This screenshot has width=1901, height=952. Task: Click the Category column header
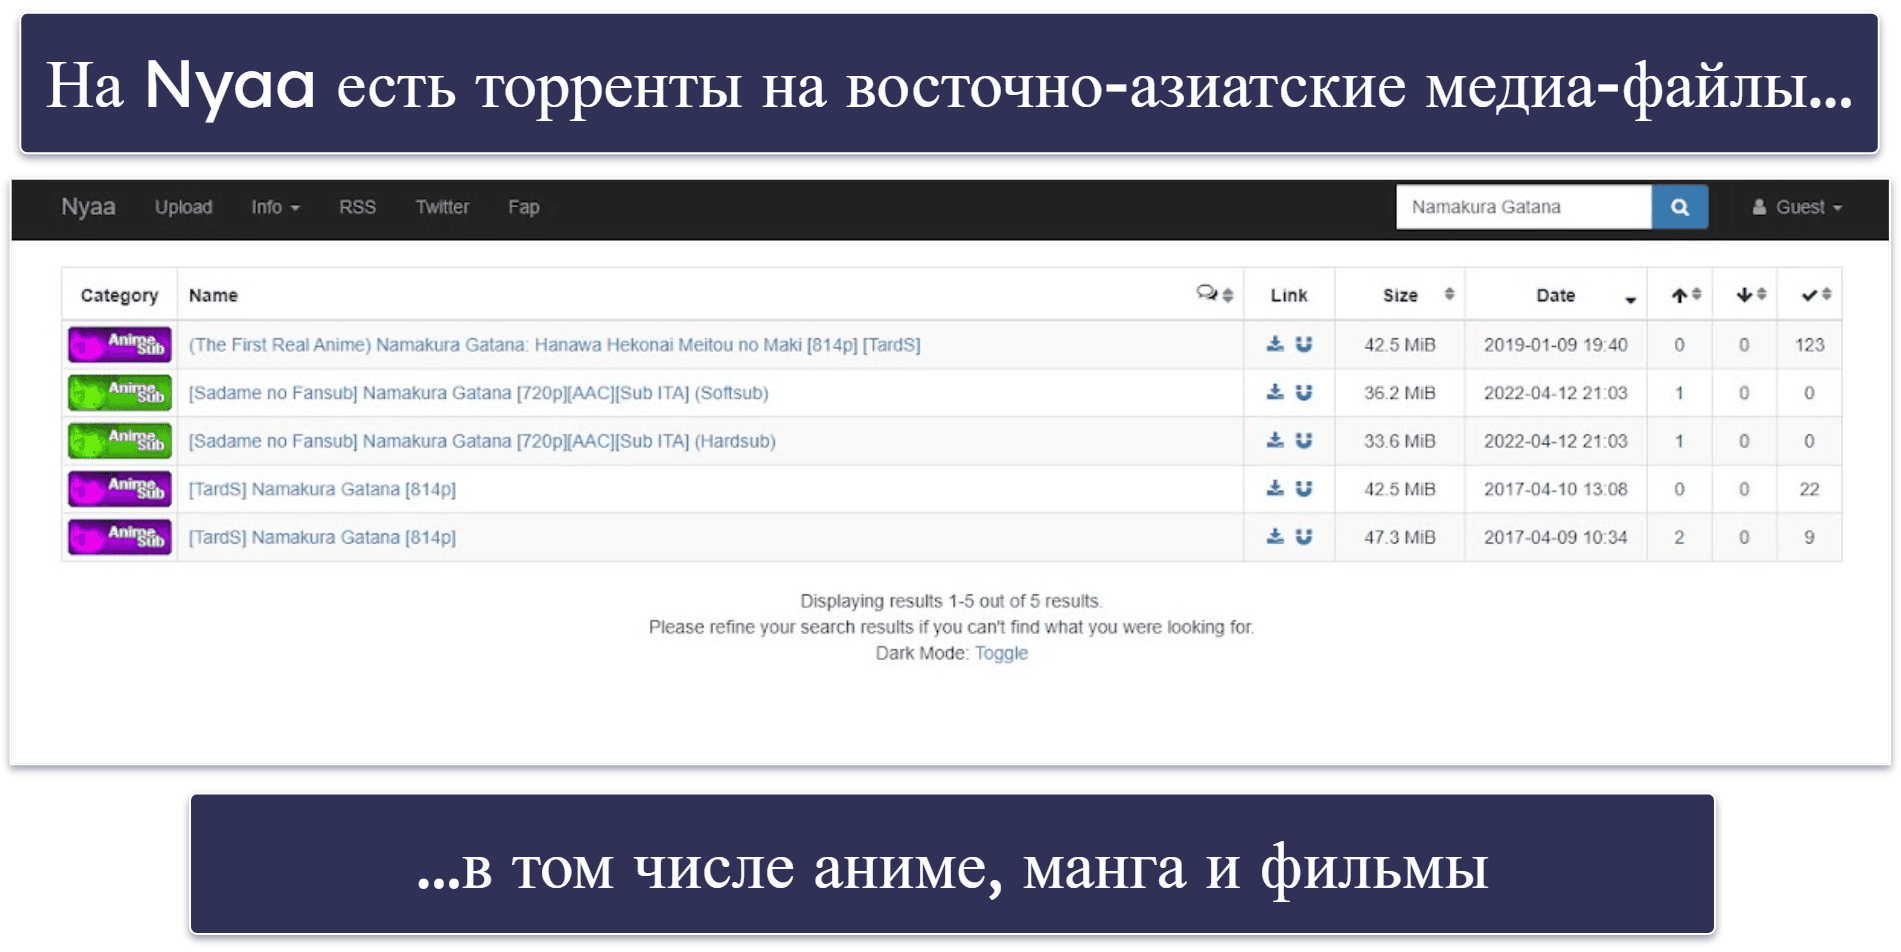[x=119, y=295]
